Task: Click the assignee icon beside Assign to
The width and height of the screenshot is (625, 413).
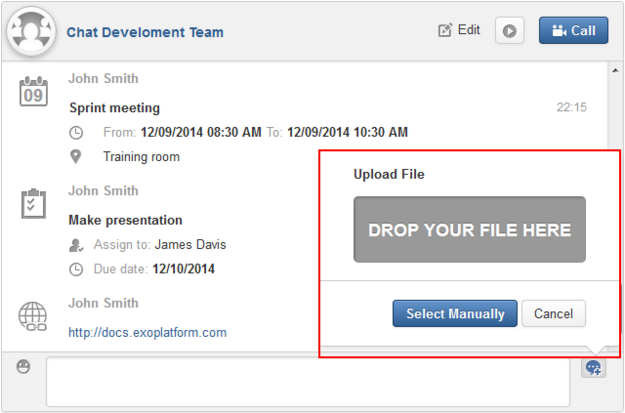Action: (76, 245)
